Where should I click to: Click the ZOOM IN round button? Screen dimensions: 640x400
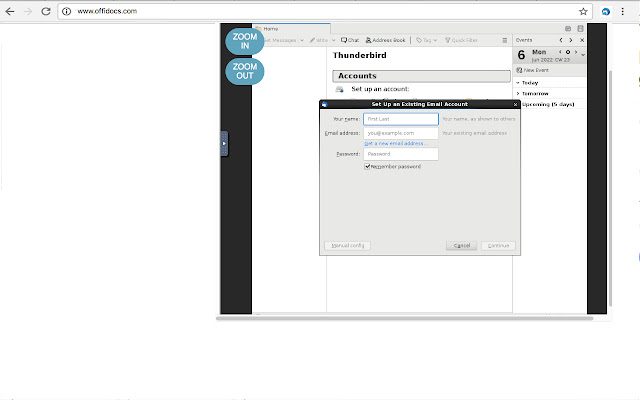coord(245,41)
